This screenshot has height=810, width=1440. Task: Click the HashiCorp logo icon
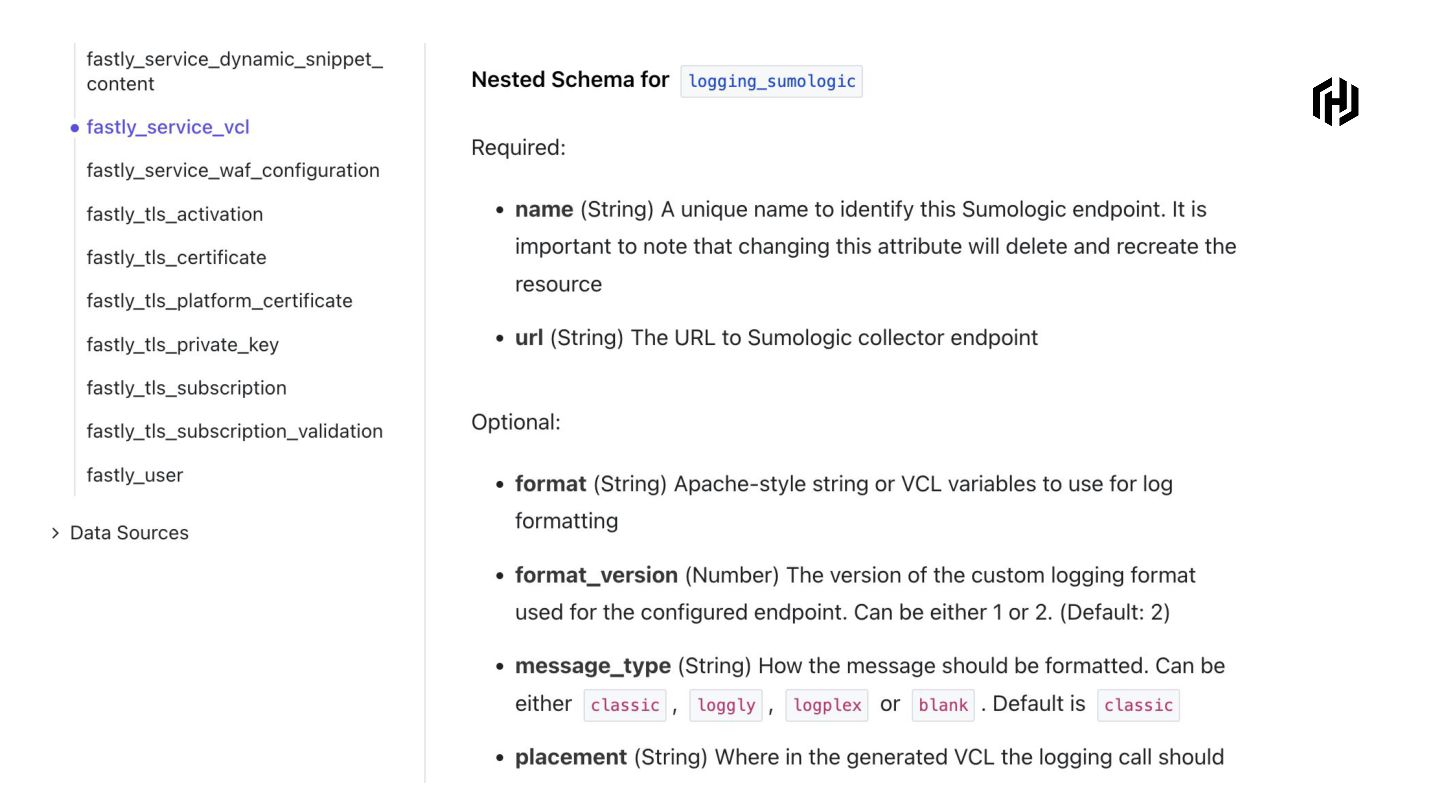pyautogui.click(x=1335, y=101)
